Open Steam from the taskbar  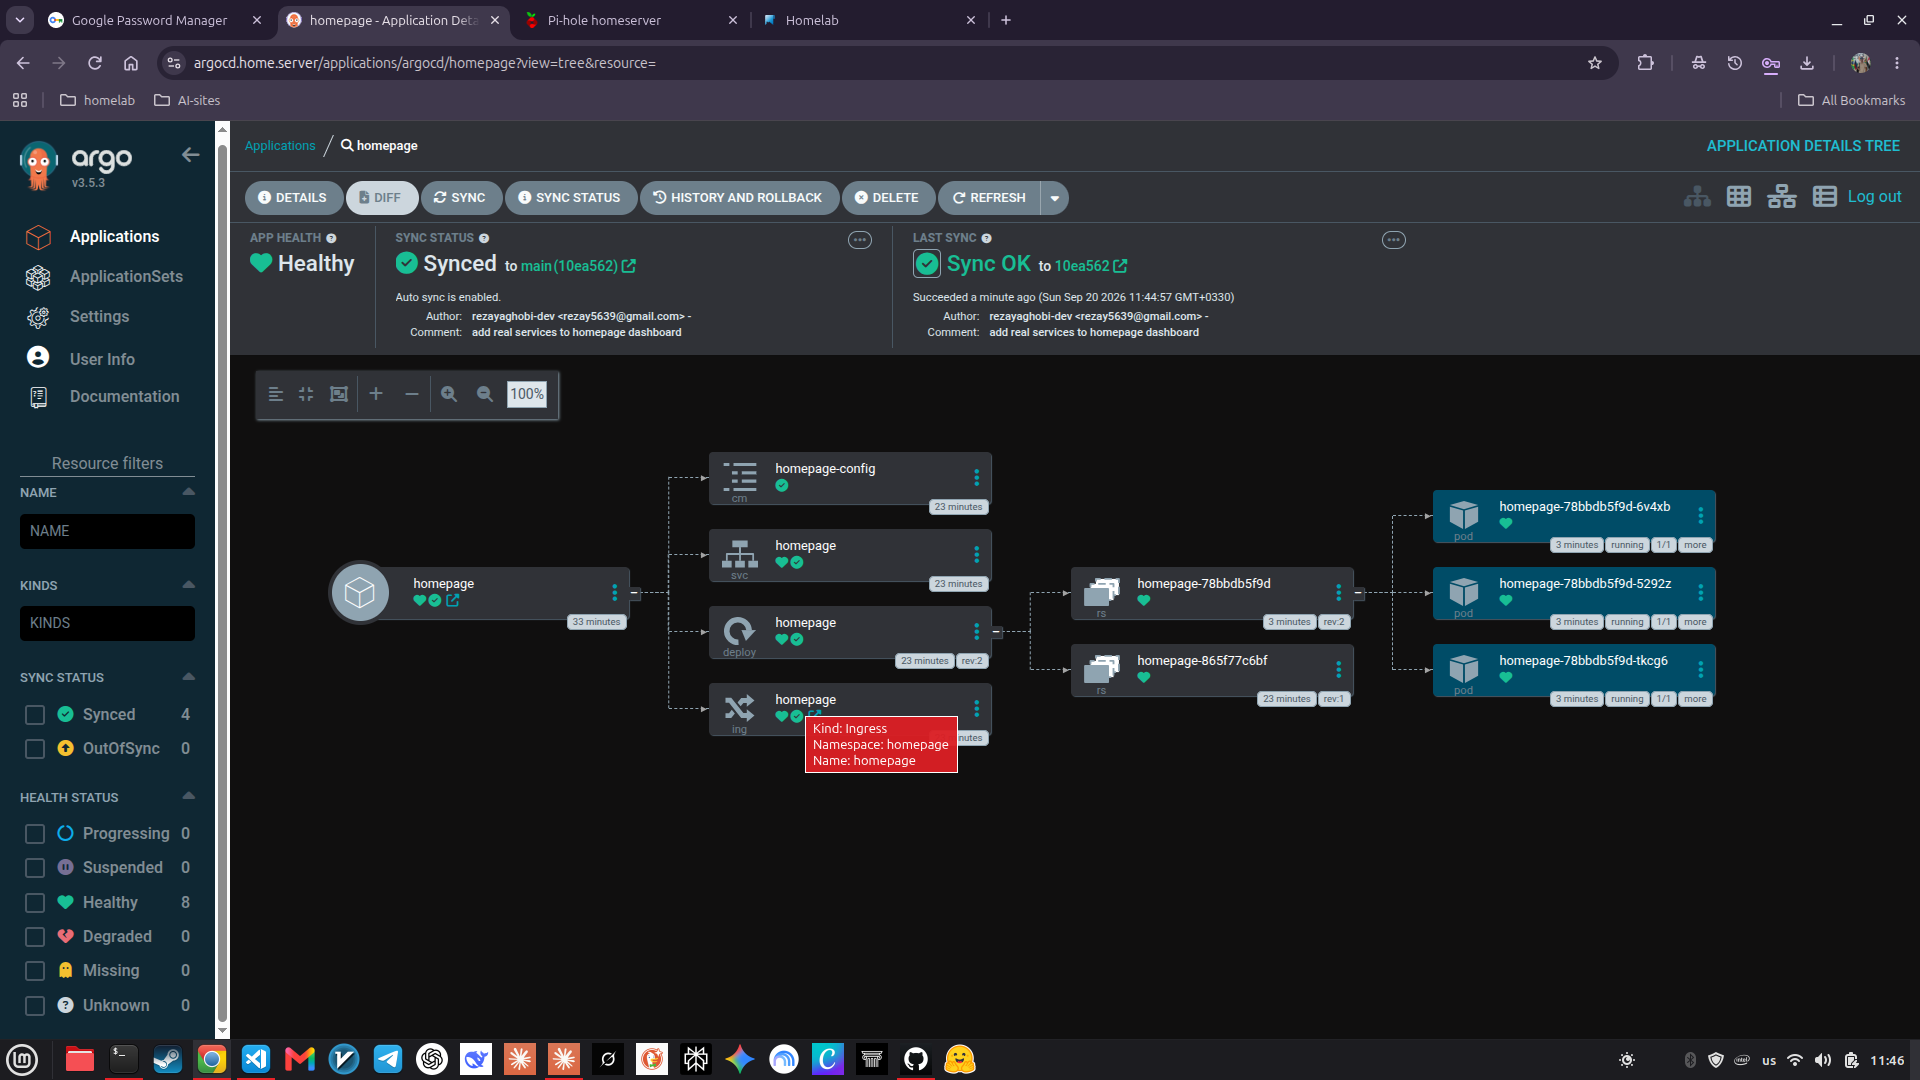coord(167,1059)
